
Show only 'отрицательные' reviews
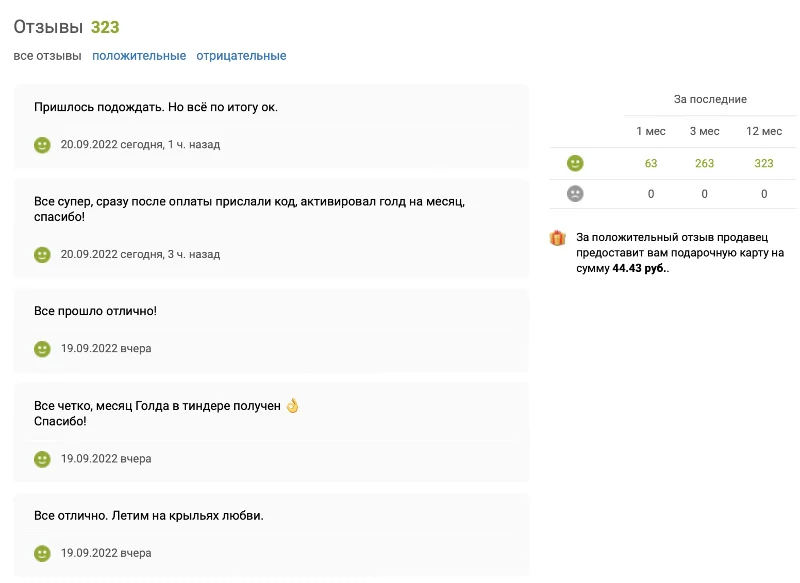(241, 56)
